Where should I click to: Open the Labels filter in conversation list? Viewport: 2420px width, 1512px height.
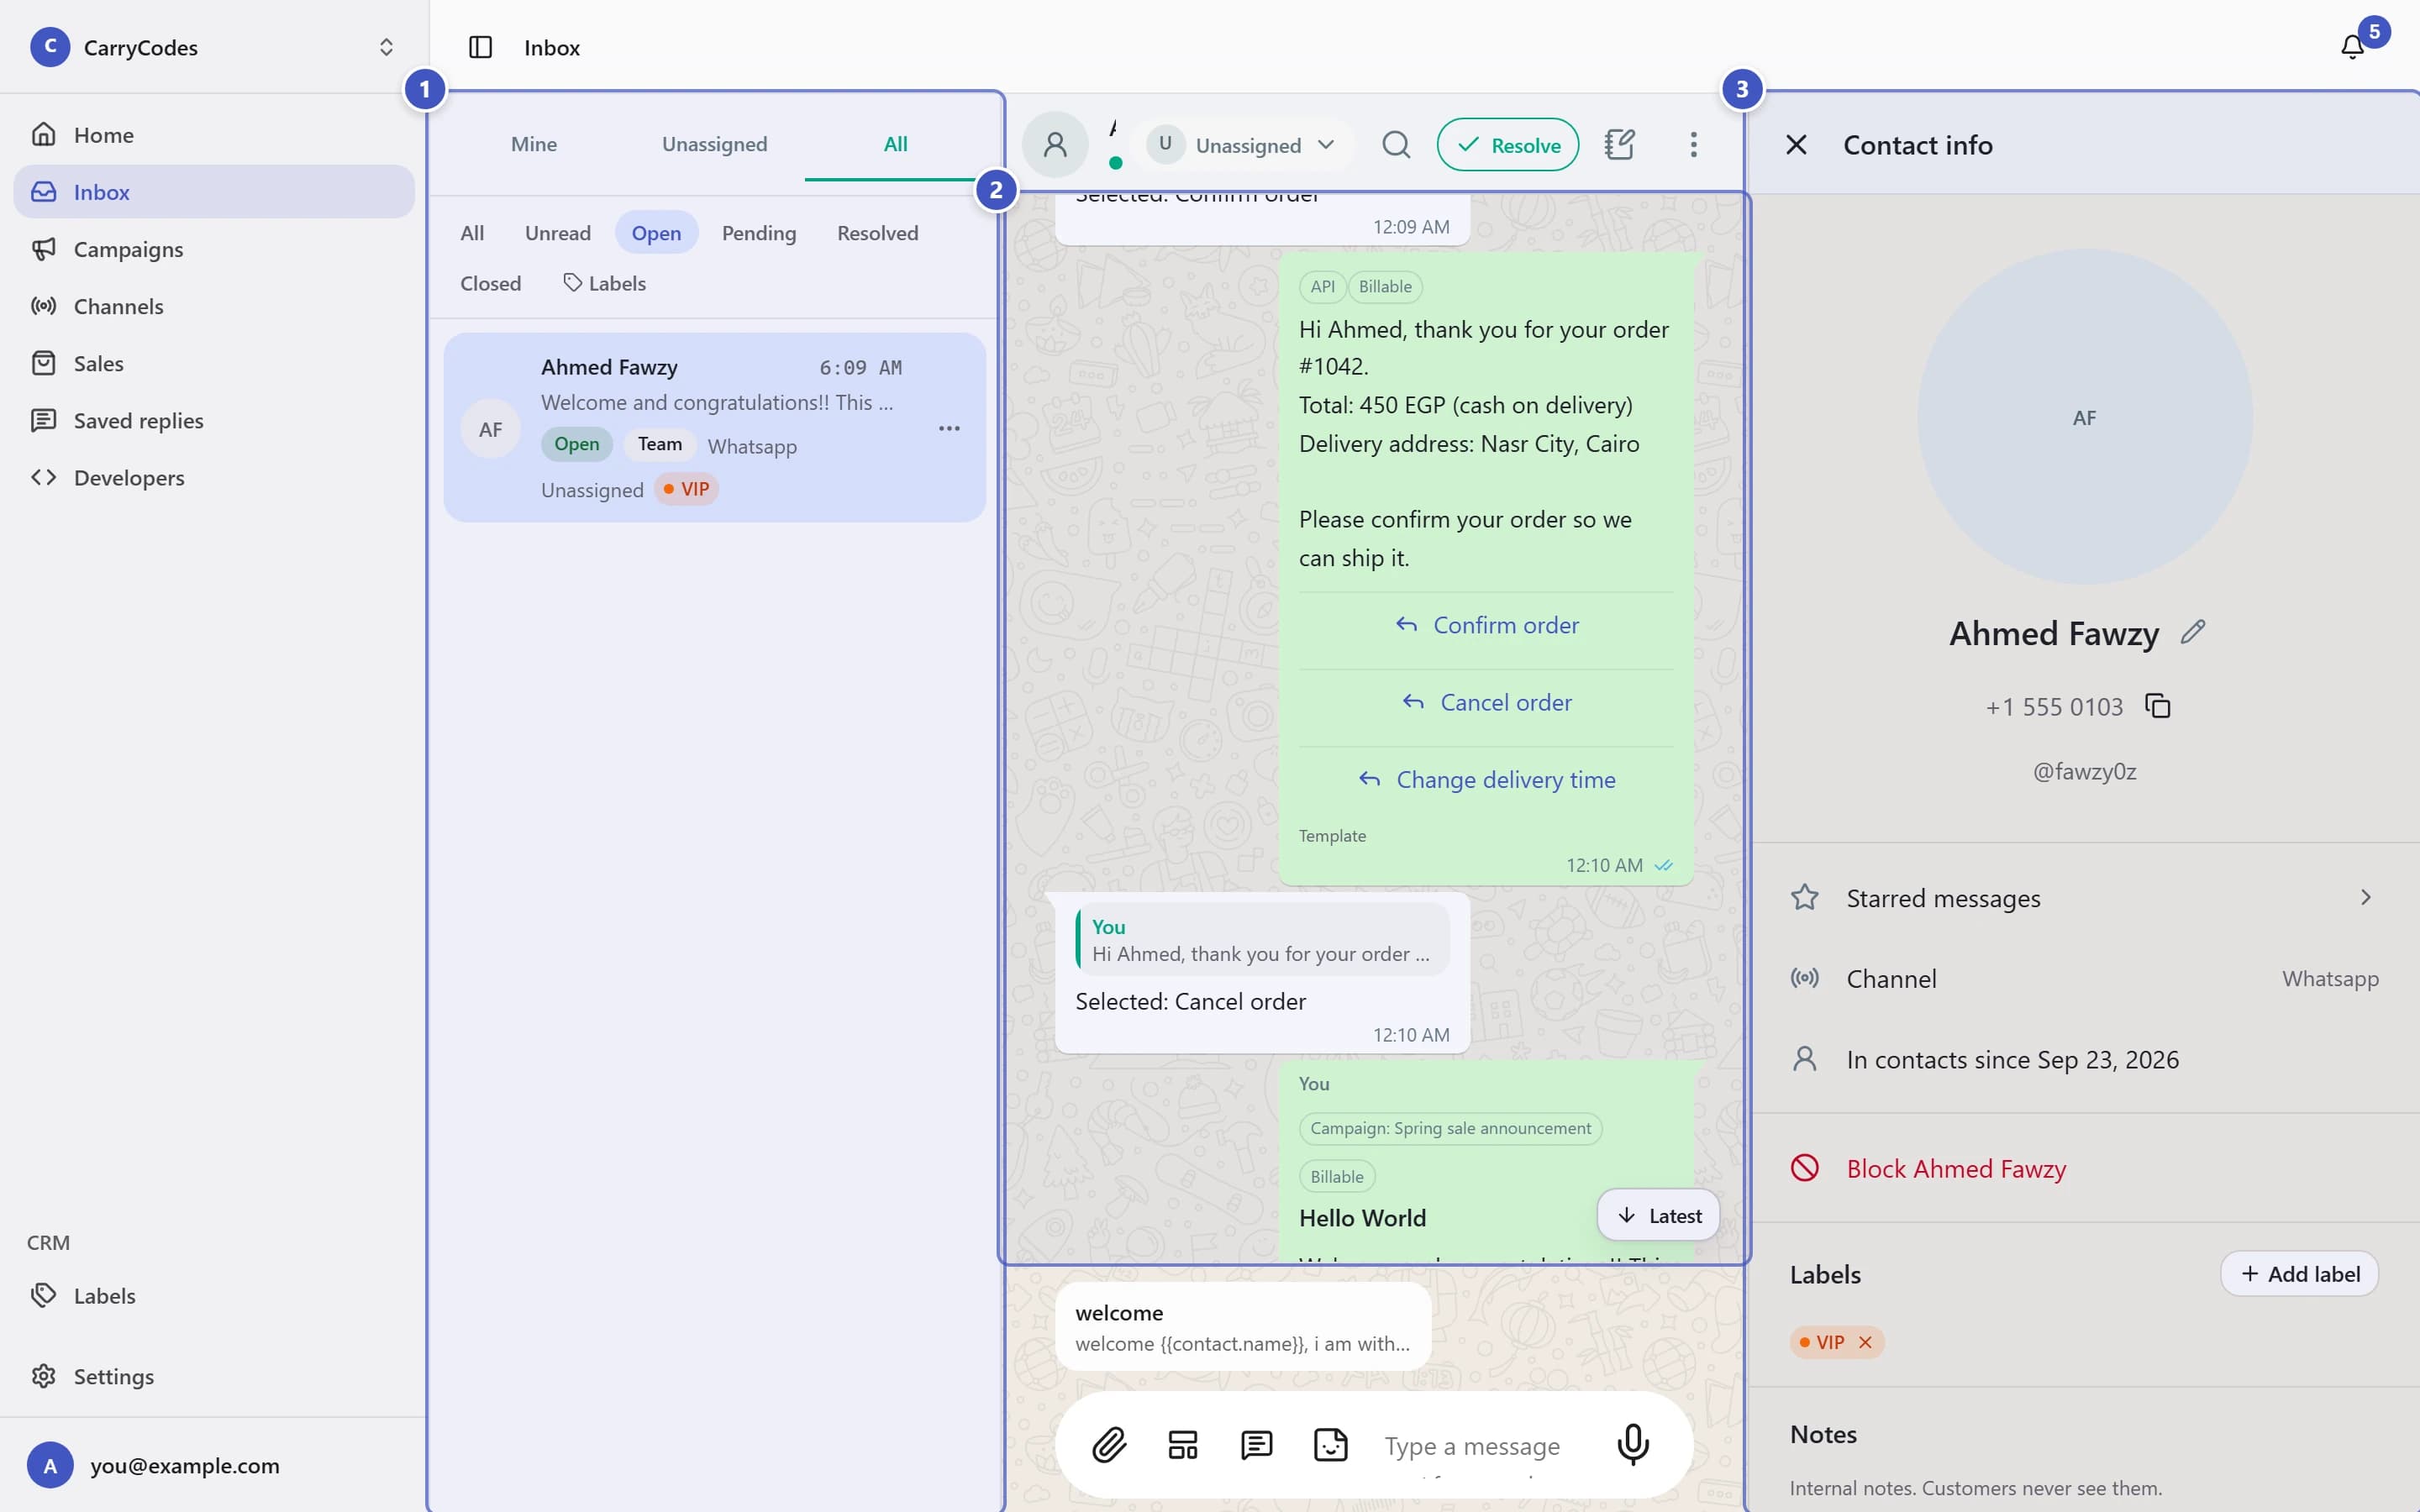tap(605, 284)
